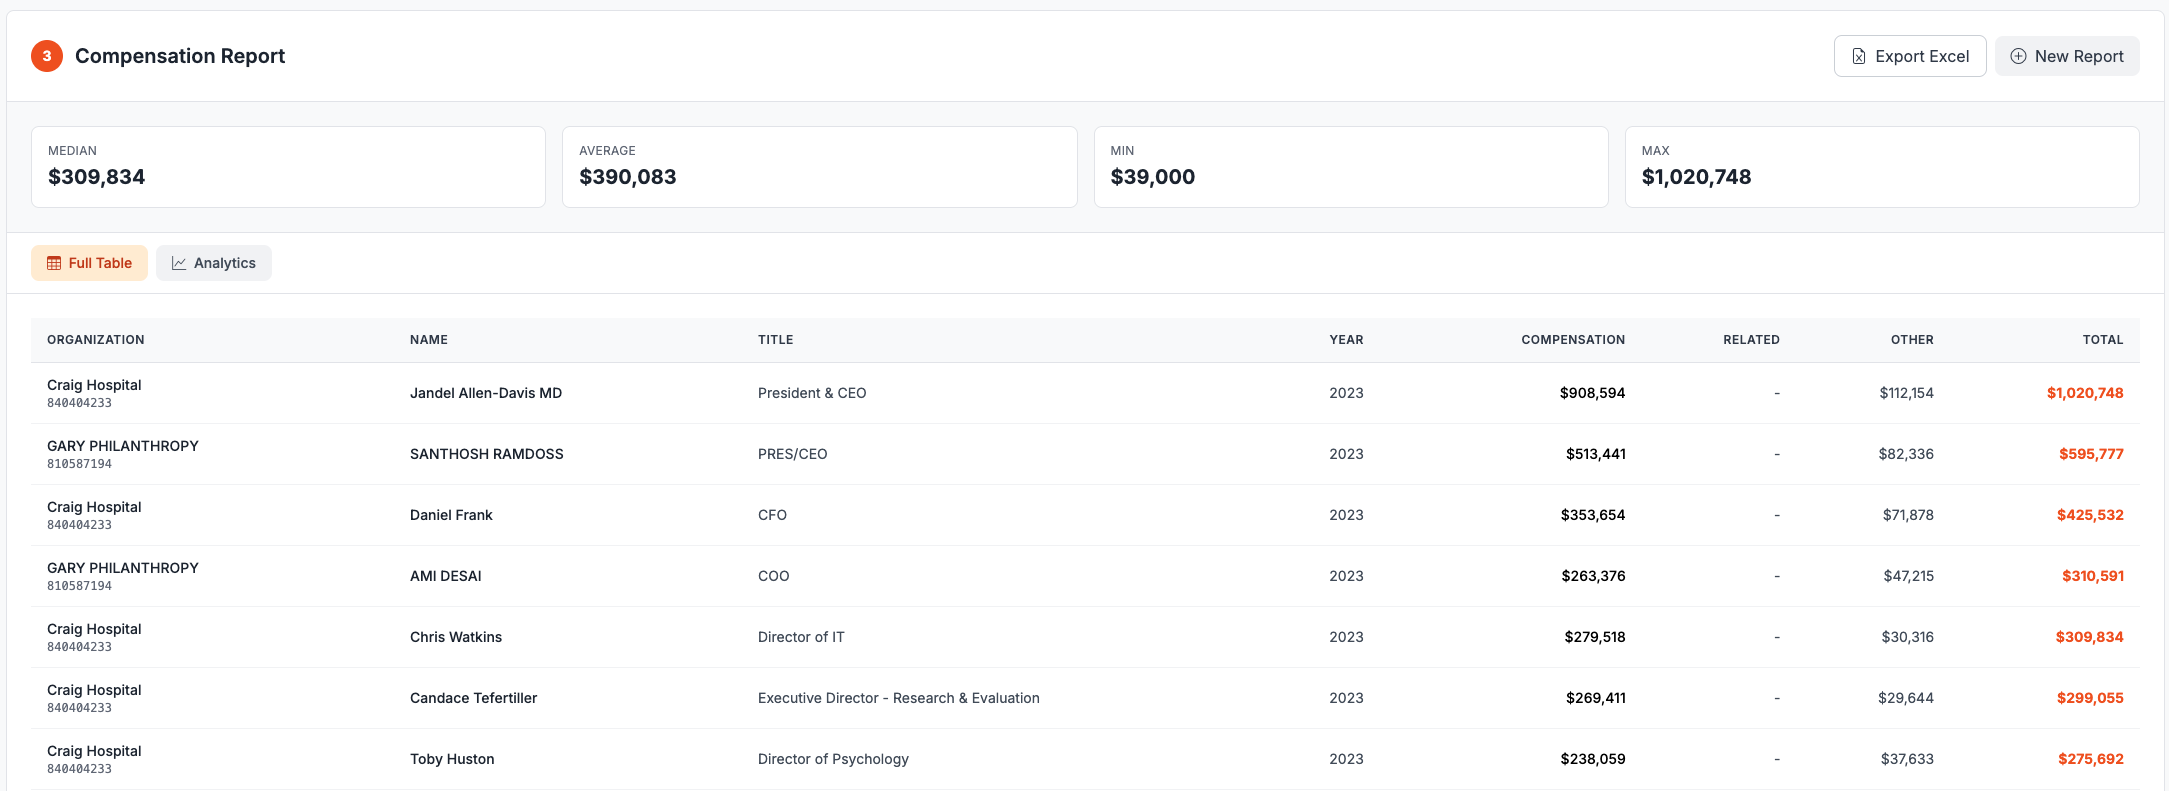Image resolution: width=2169 pixels, height=791 pixels.
Task: Click SANTHOSH RAMDOSS's red total $595,777
Action: pos(2091,453)
